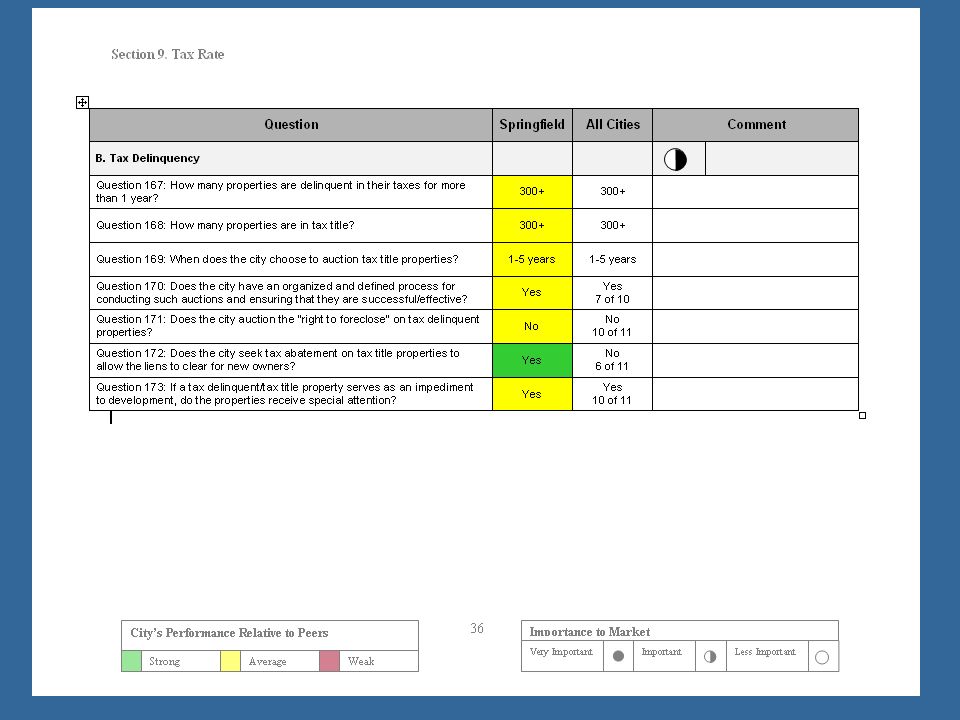Screen dimensions: 960x720
Task: Click the Strong legend label
Action: [x=165, y=661]
